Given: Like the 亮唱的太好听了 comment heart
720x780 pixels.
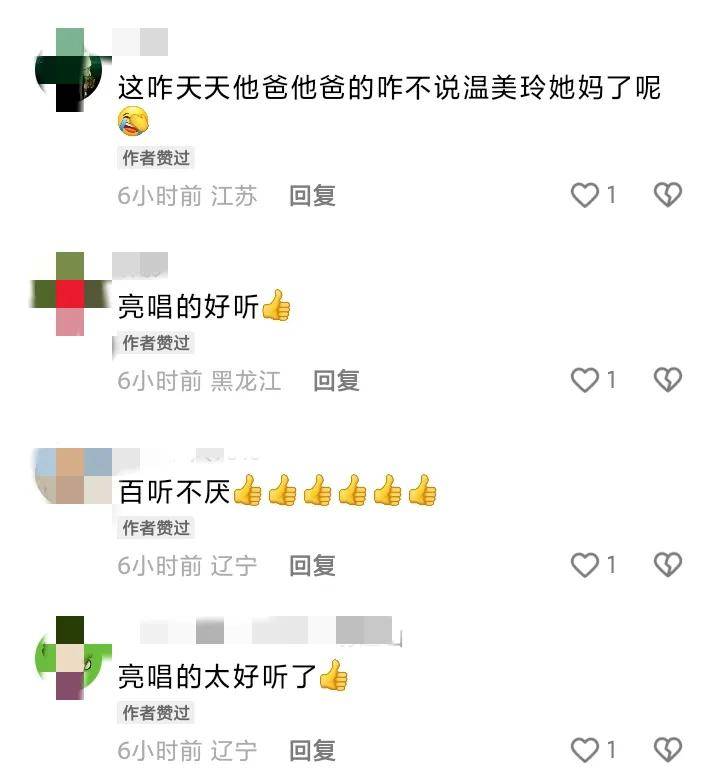Looking at the screenshot, I should point(585,750).
